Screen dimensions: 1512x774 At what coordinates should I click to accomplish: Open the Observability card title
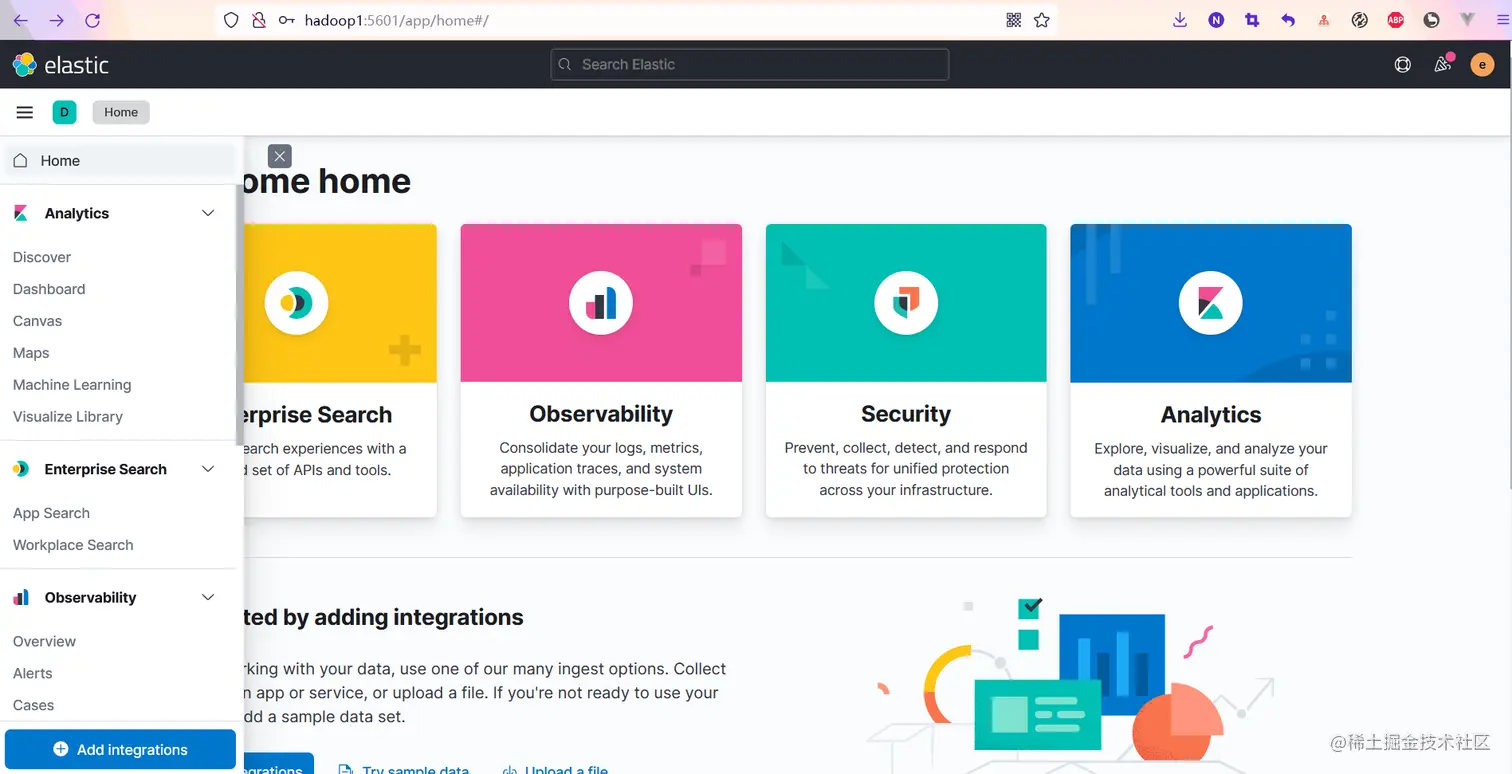[x=601, y=414]
